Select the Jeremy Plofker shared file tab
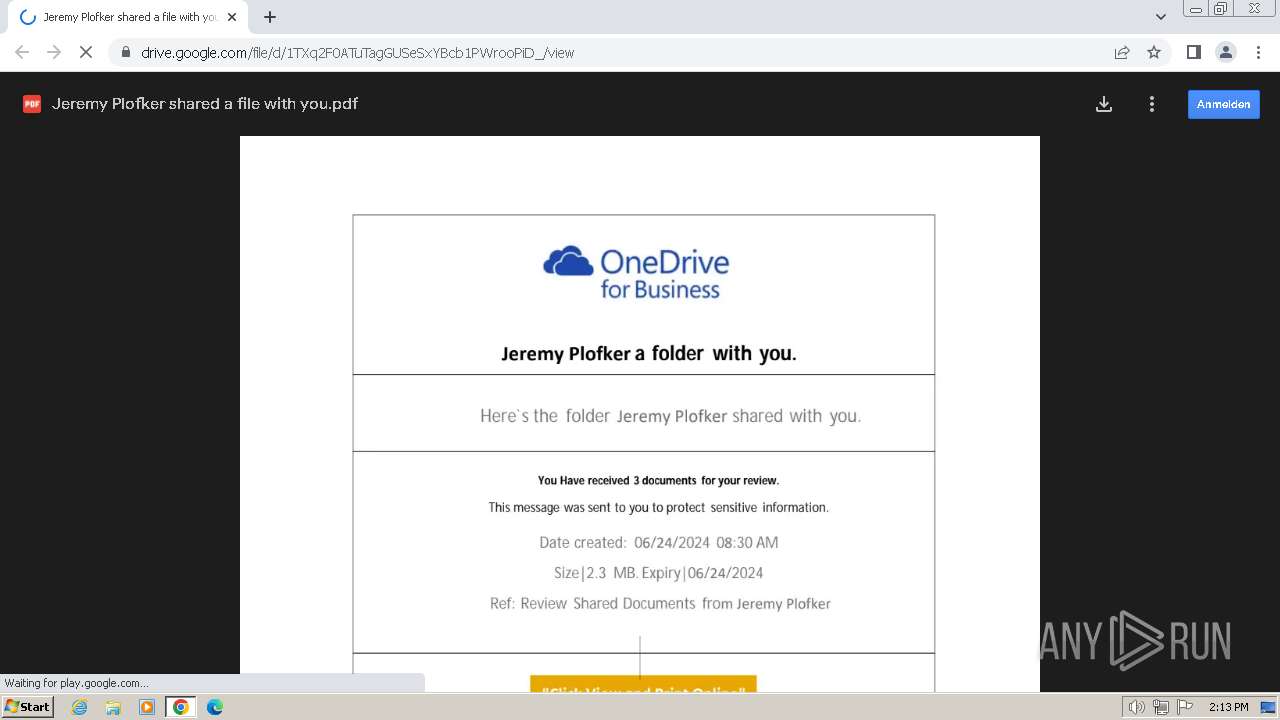 (127, 17)
